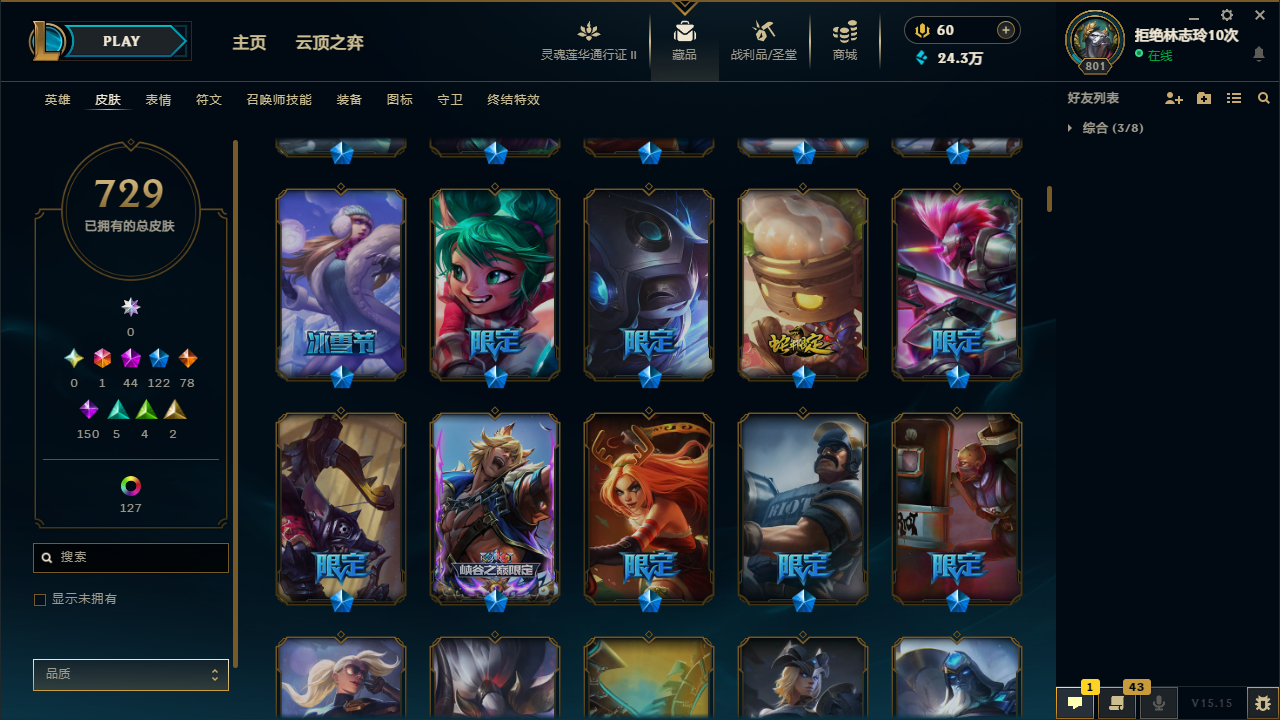Open the 灵魂莲华通行证 II pass icon
This screenshot has width=1280, height=720.
(589, 31)
